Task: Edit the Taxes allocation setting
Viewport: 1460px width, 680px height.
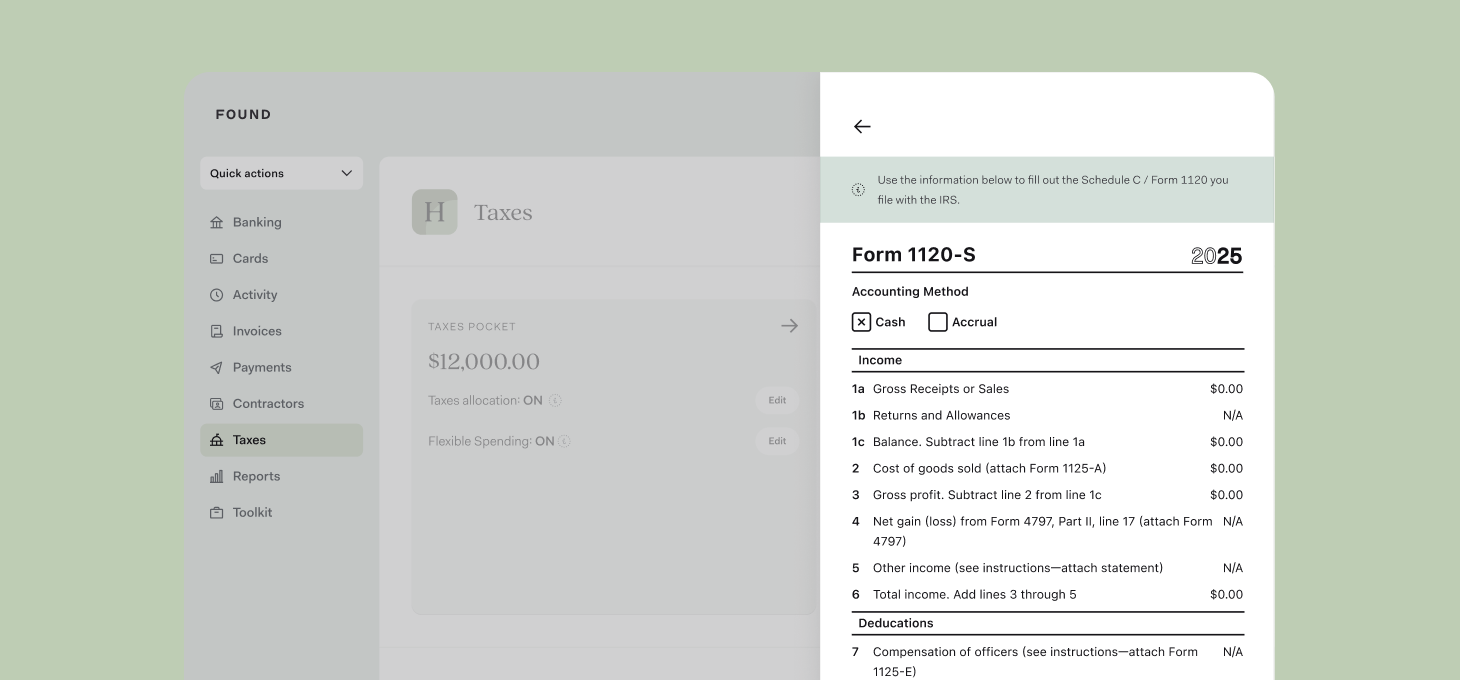Action: point(777,400)
